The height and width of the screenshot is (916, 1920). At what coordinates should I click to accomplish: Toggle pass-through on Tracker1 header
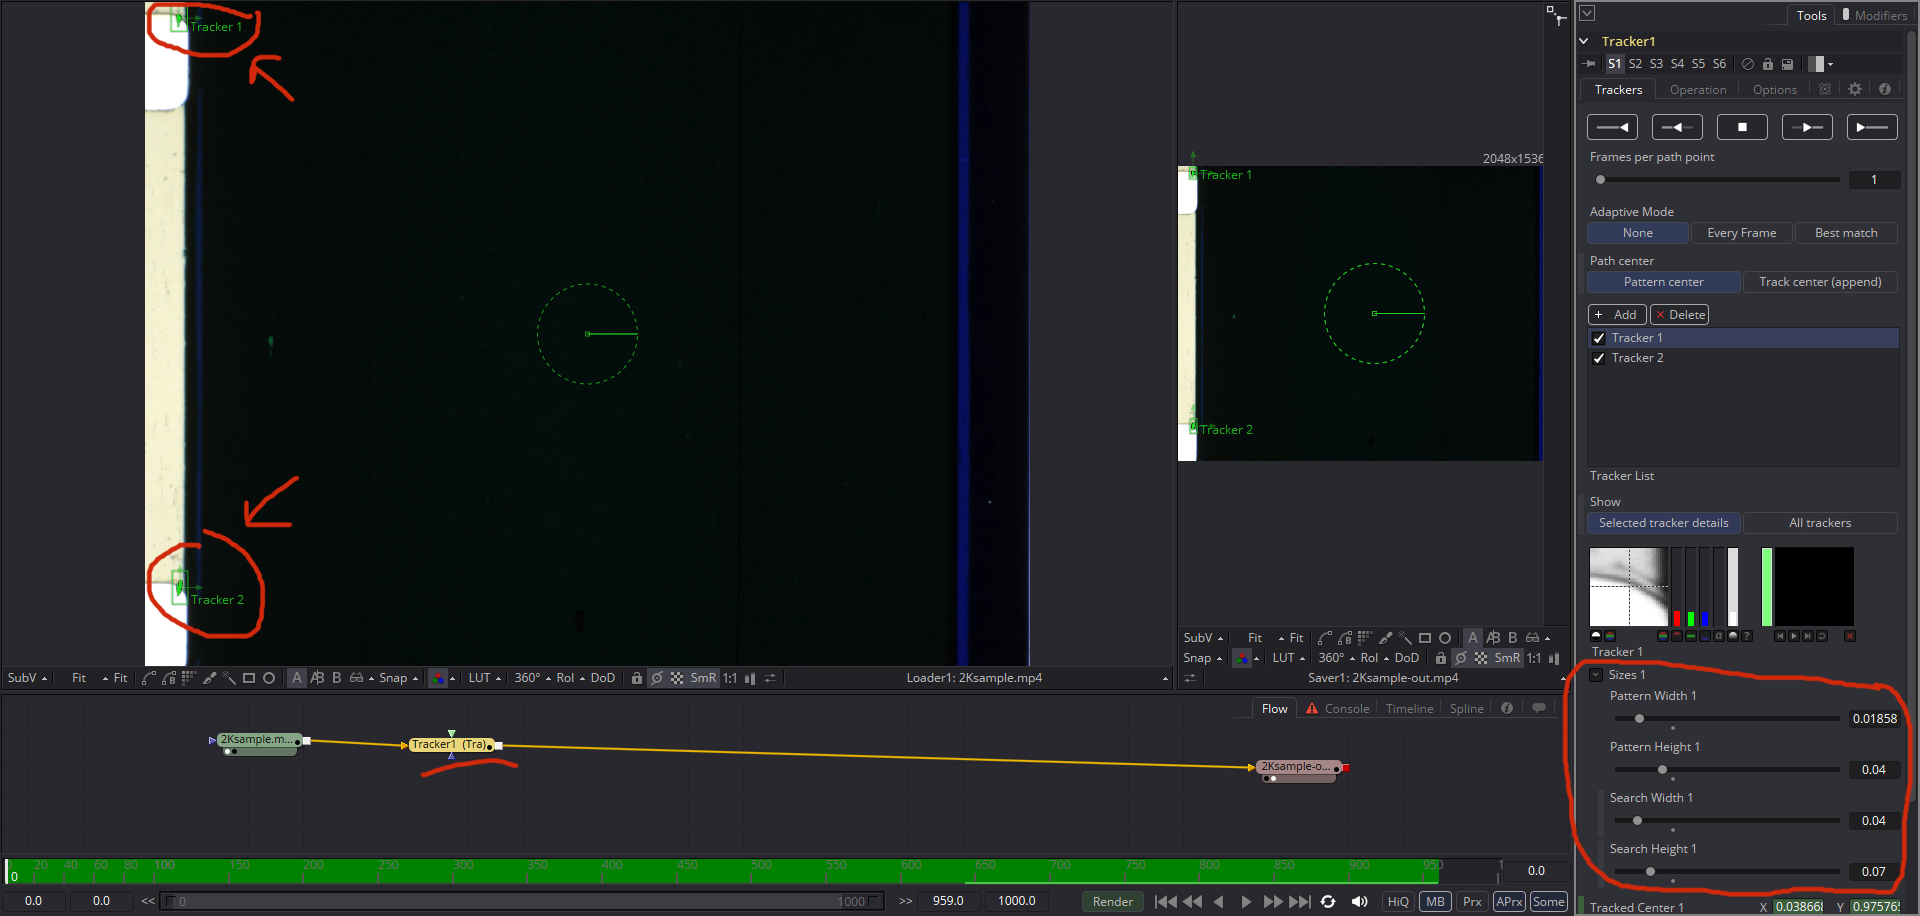click(x=1748, y=64)
